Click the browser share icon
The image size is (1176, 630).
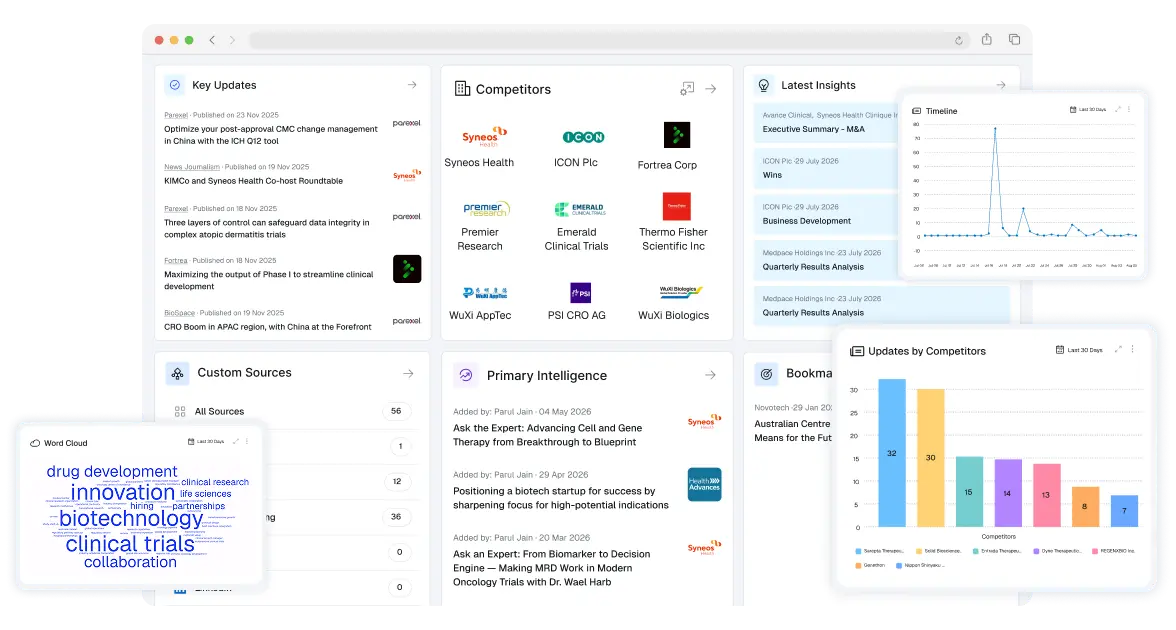pos(987,39)
